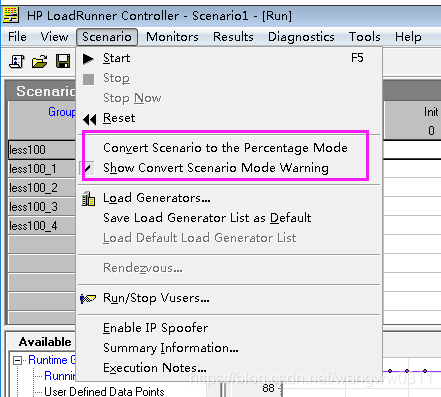Screen dimensions: 441x397
Task: Select the less100 group row
Action: click(x=42, y=150)
